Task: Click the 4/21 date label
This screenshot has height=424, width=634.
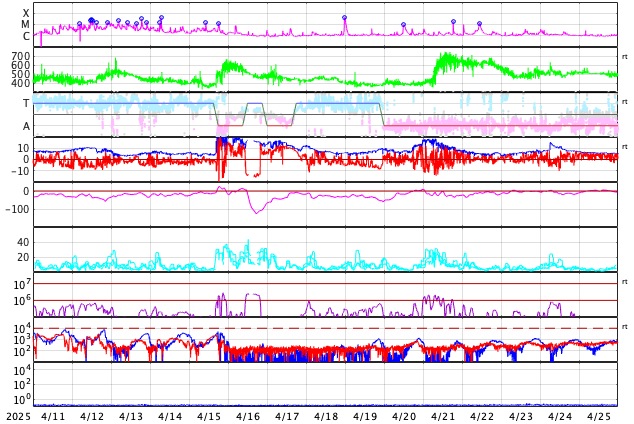Action: coord(443,416)
